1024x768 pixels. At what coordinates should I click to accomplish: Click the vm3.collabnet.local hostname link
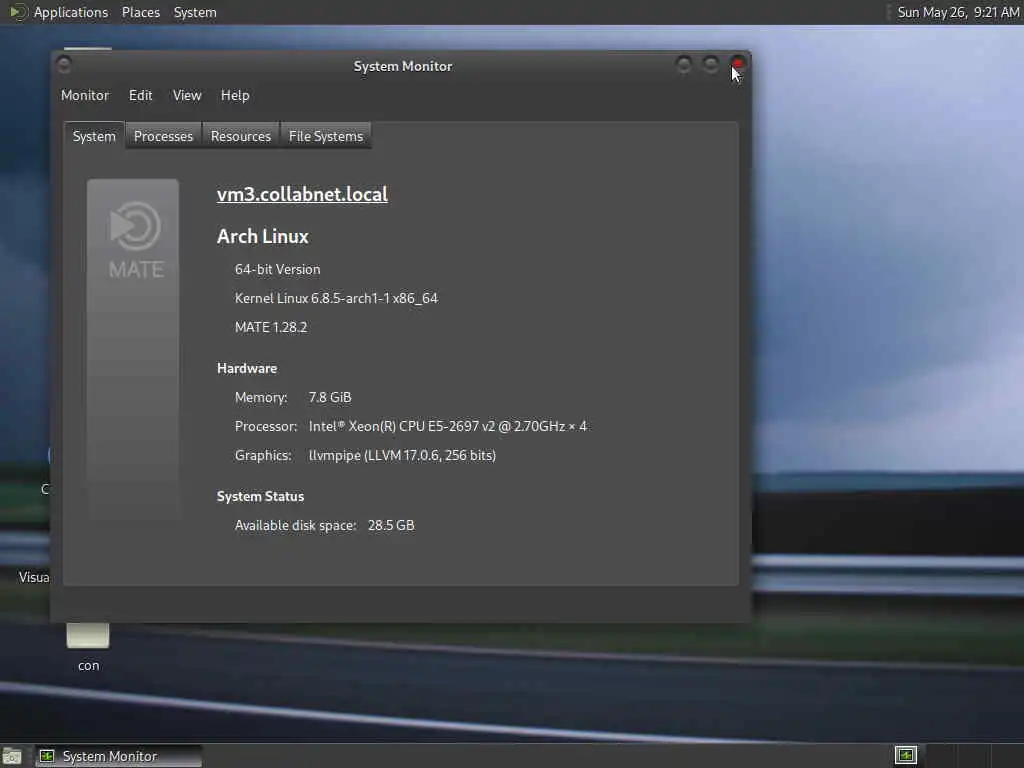302,194
